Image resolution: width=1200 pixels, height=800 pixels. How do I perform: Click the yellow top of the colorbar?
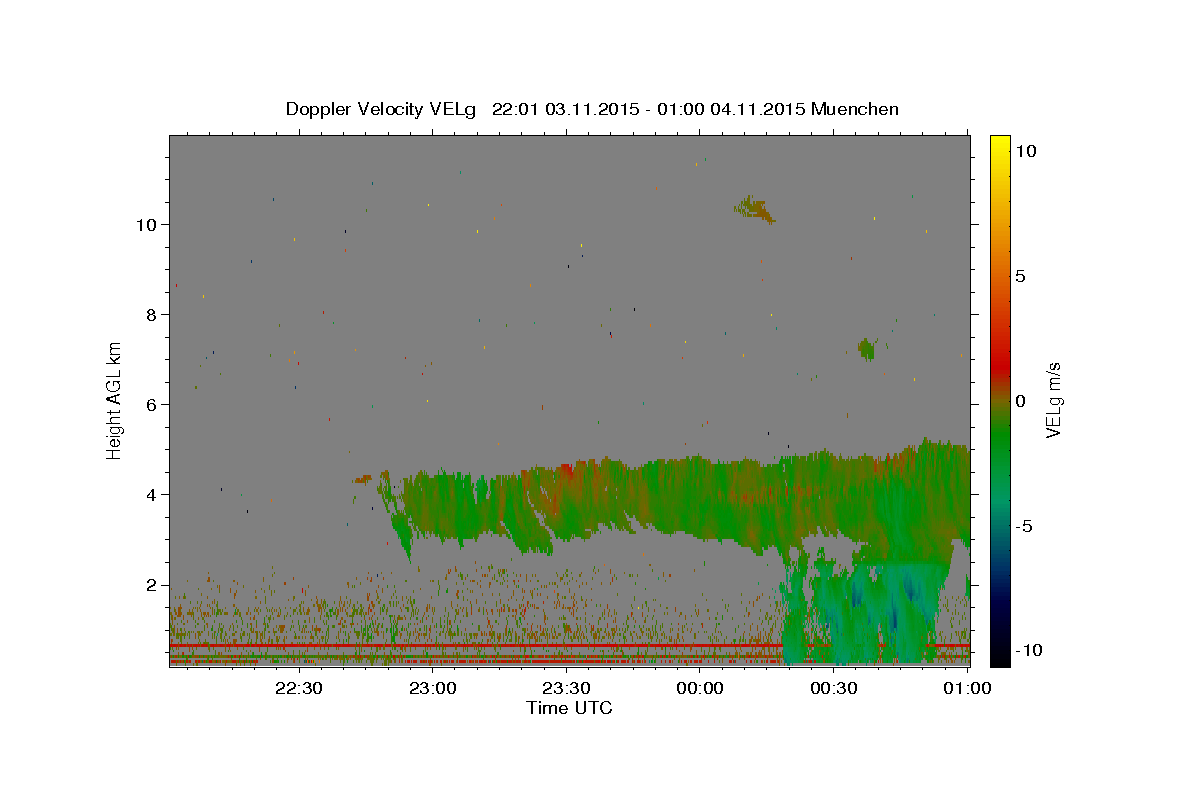tap(999, 145)
